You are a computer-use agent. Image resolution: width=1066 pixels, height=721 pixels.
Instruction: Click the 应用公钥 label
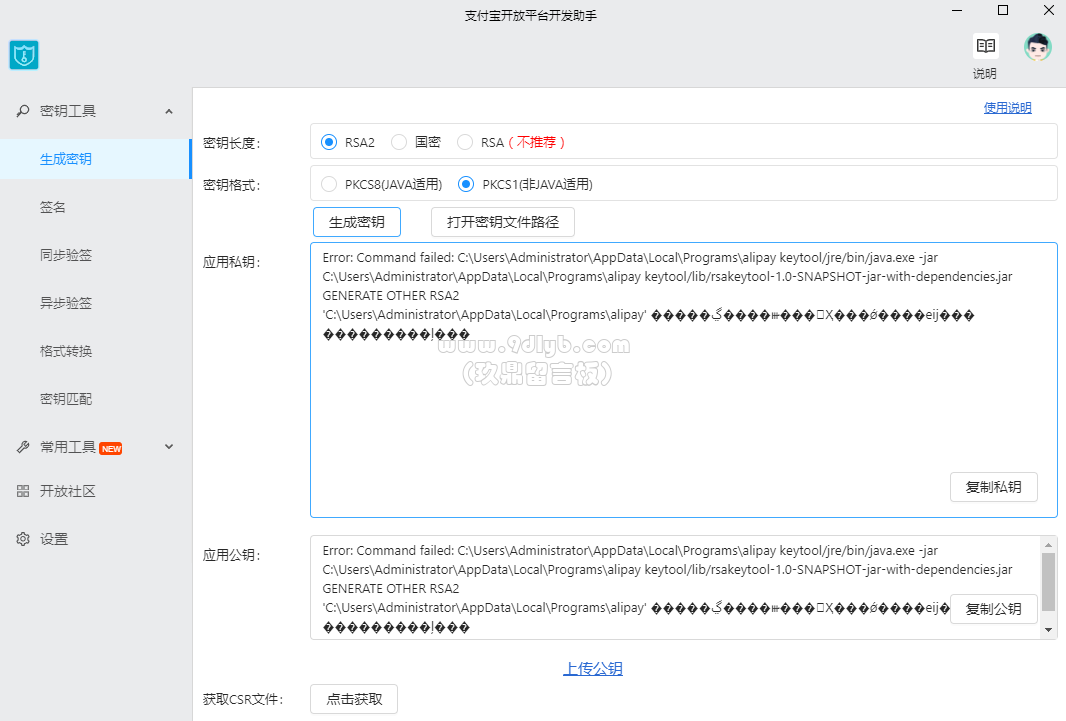[231, 555]
